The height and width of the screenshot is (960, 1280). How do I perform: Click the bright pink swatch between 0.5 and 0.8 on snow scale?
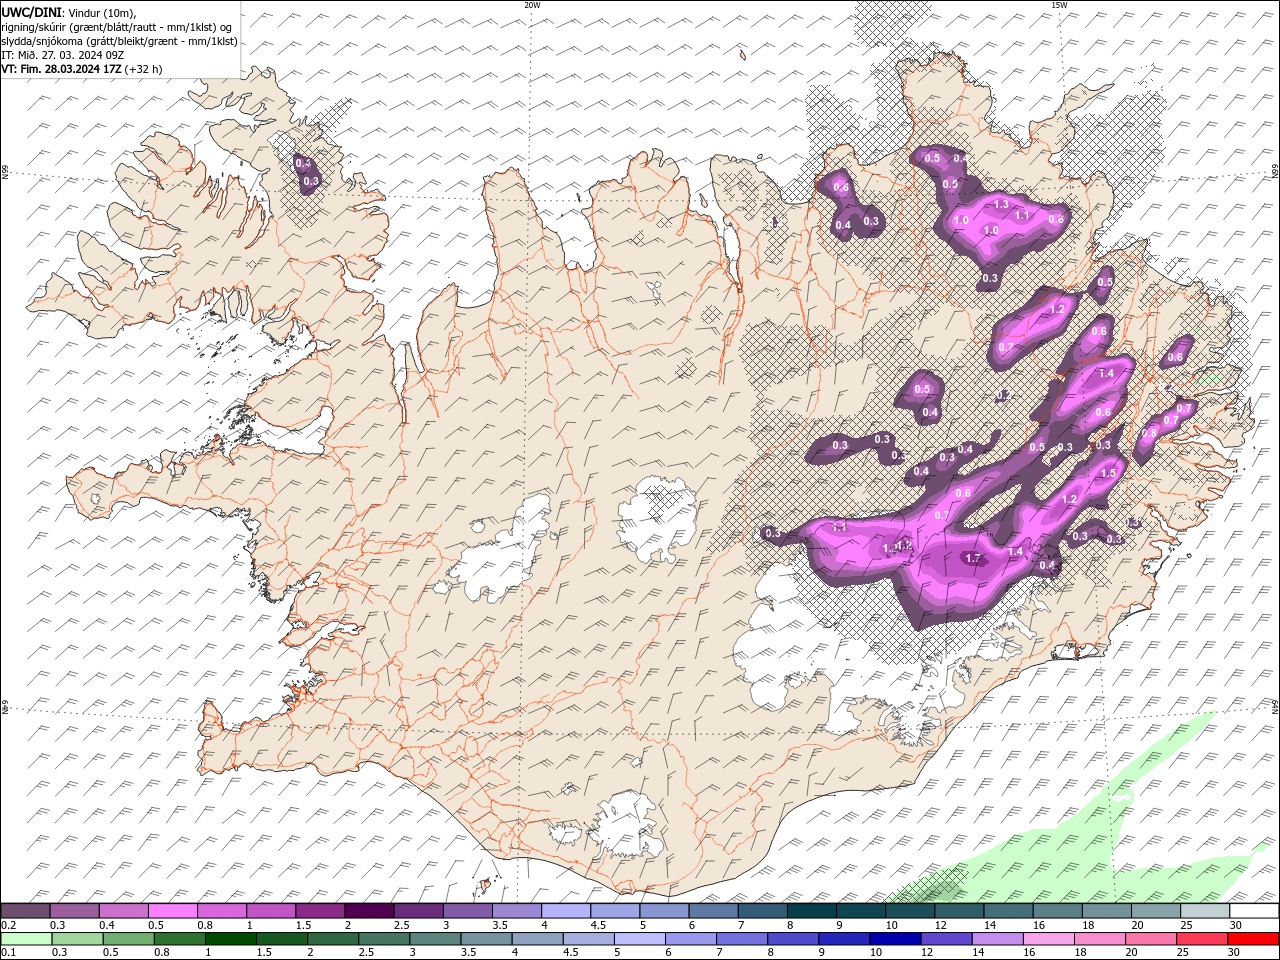172,911
